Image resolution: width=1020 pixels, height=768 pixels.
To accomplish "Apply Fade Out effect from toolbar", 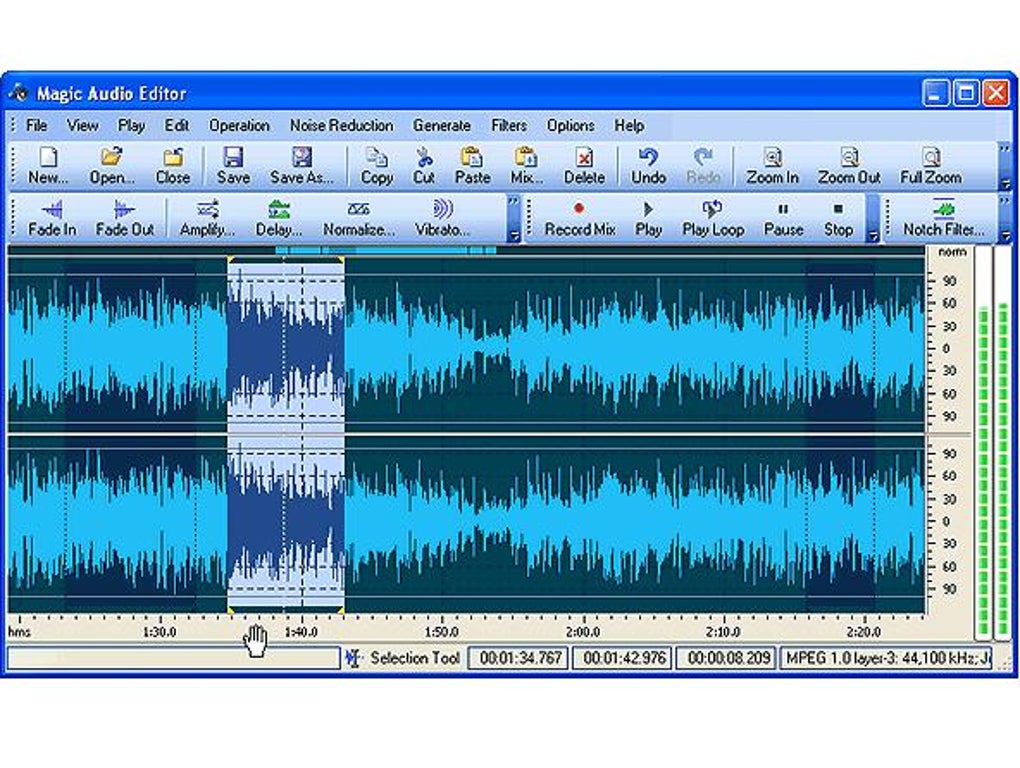I will [x=124, y=210].
